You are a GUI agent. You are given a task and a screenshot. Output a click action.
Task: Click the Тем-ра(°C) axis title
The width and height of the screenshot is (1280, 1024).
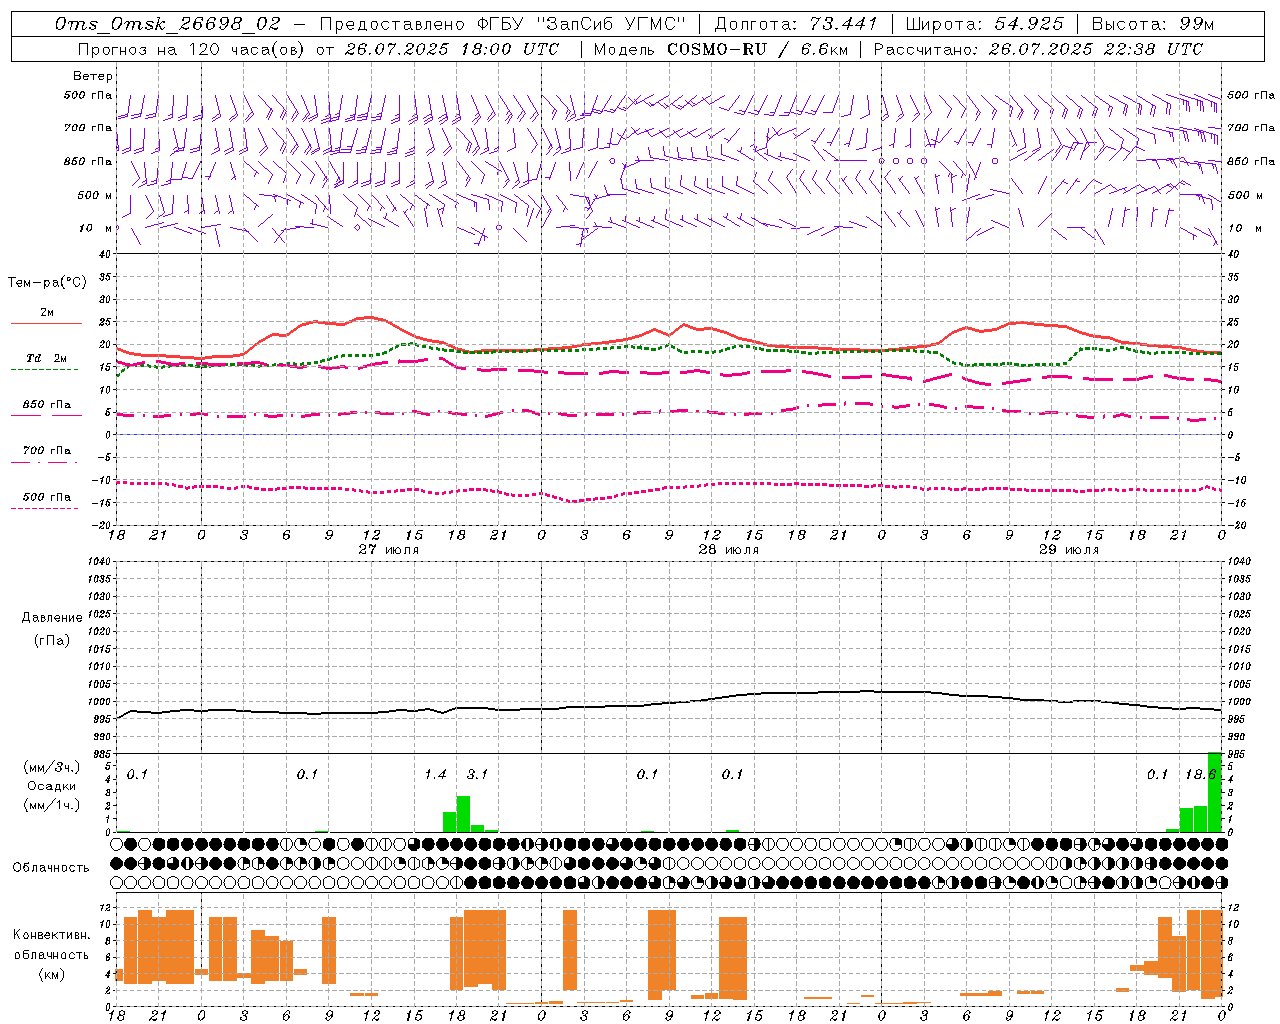(47, 283)
